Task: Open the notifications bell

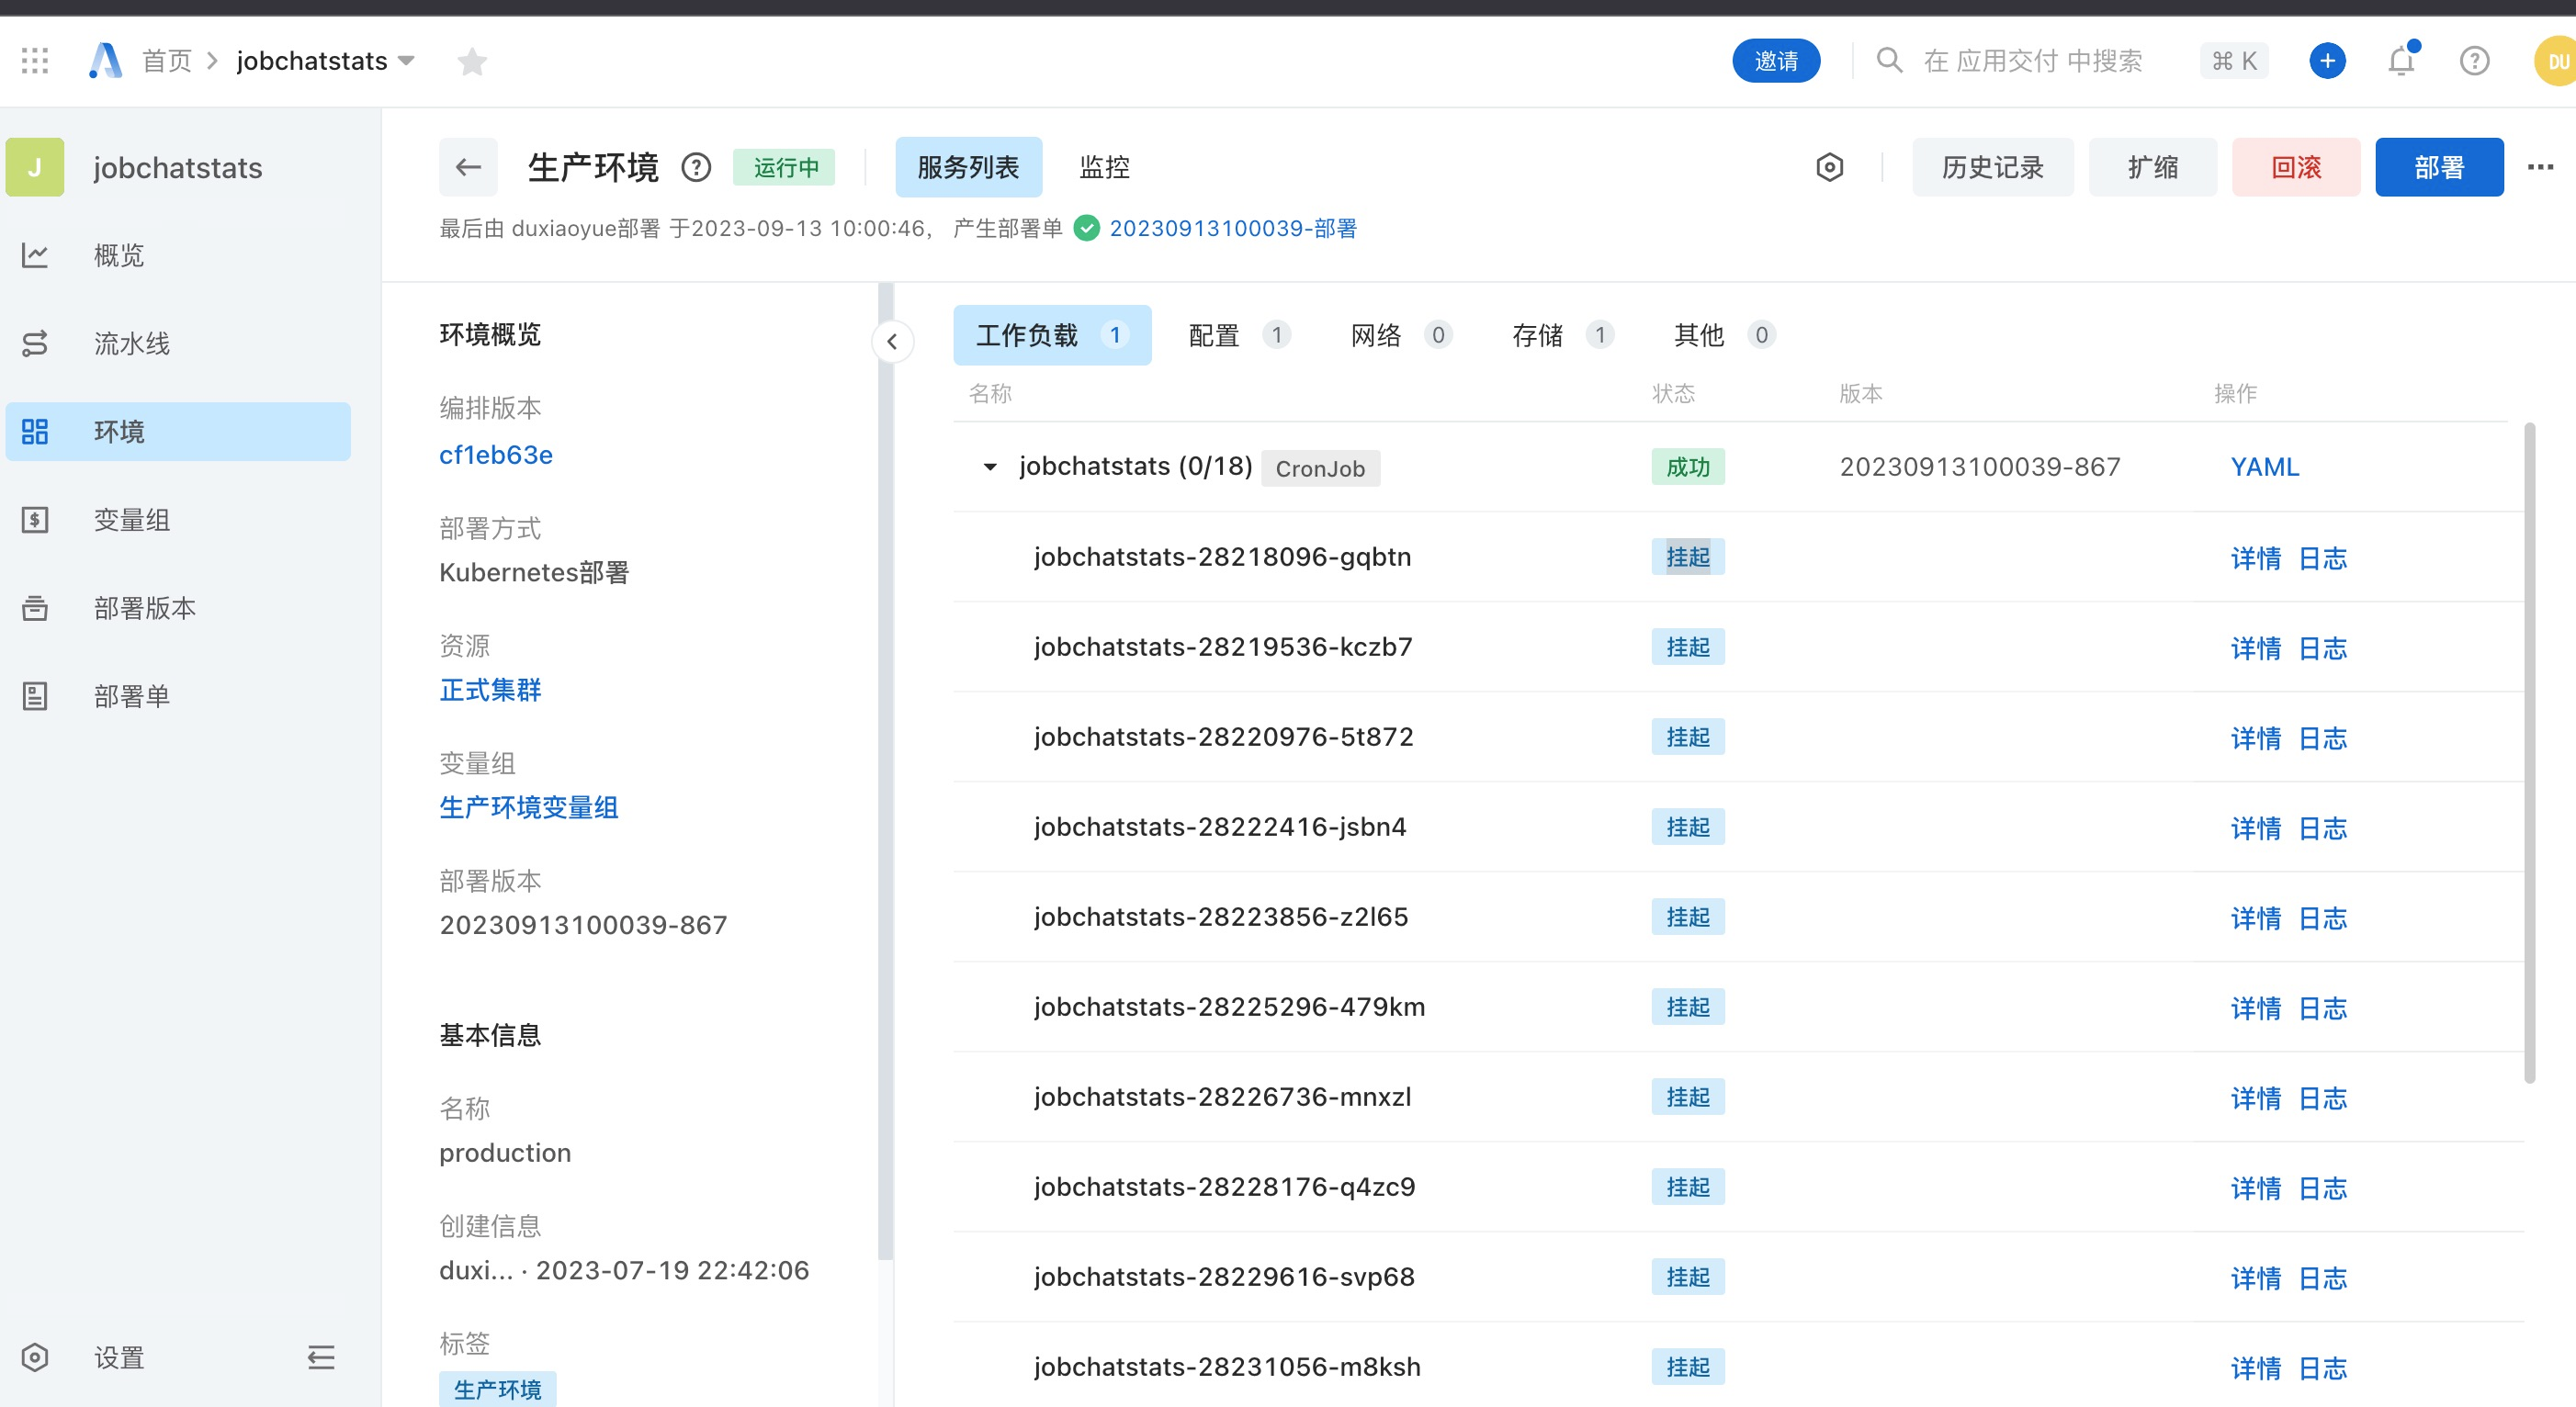Action: (2401, 61)
